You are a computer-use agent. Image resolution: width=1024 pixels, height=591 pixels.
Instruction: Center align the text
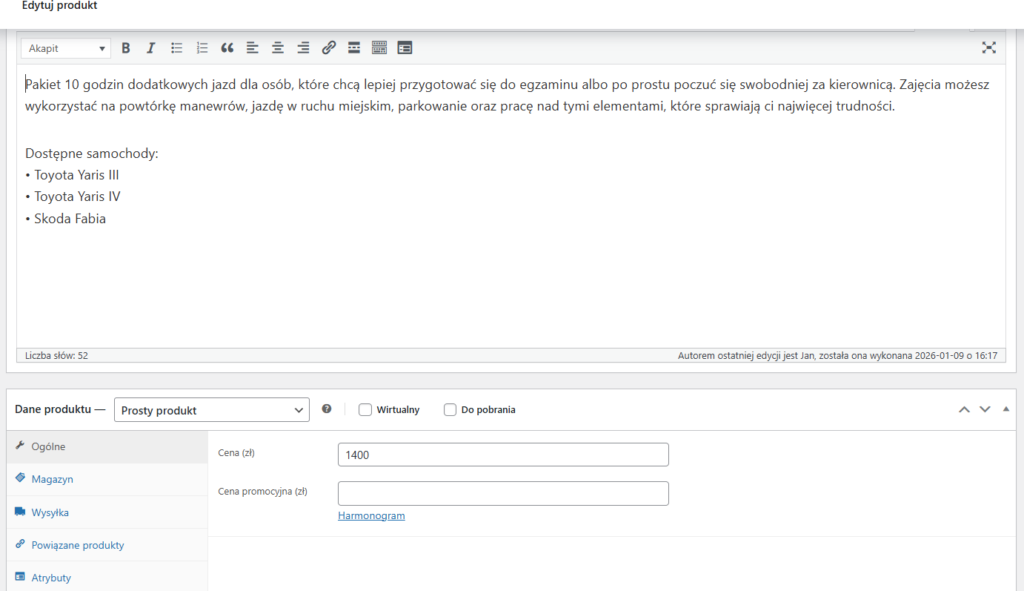277,48
